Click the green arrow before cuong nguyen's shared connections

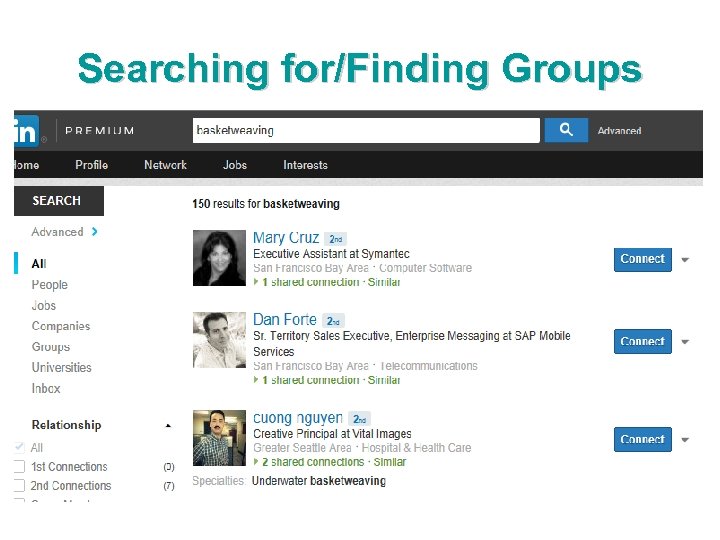pyautogui.click(x=256, y=461)
